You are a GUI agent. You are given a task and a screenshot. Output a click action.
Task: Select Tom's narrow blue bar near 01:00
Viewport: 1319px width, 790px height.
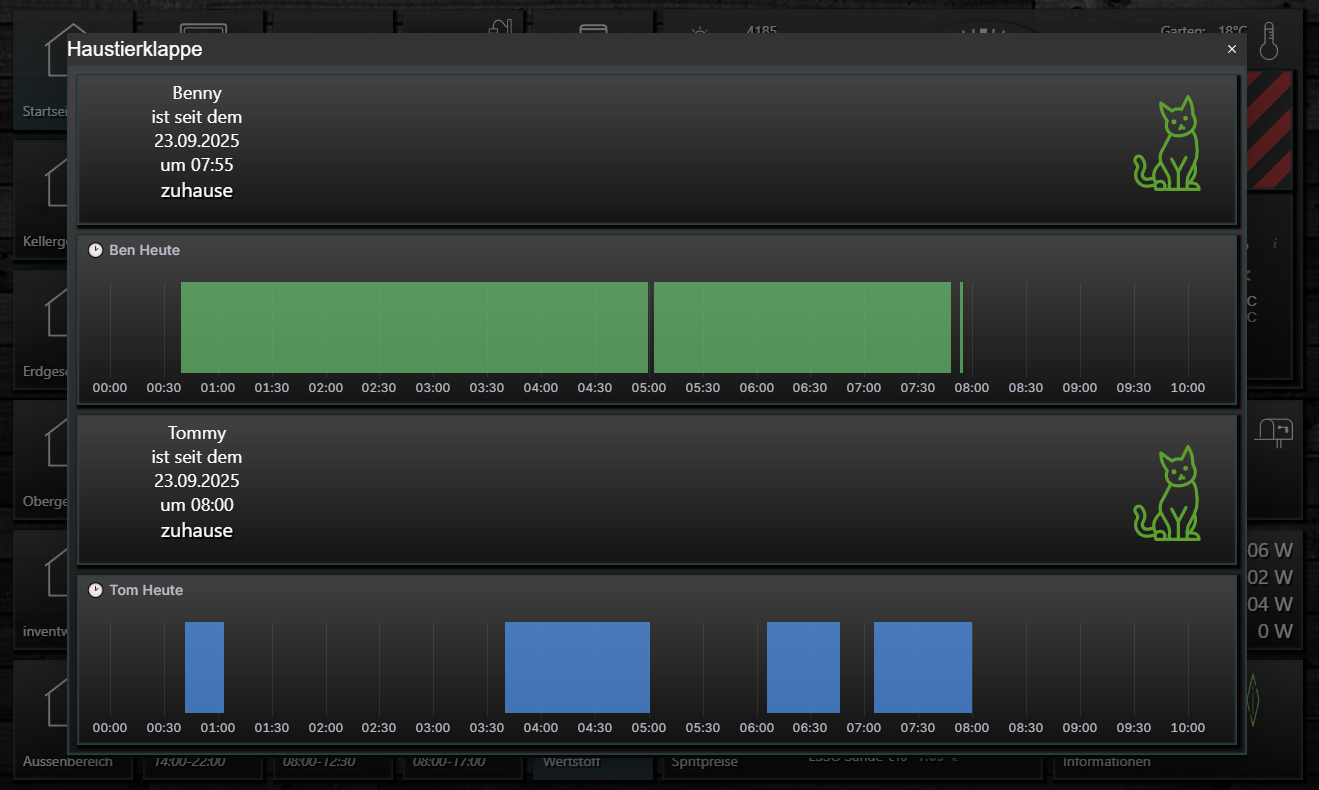coord(204,667)
